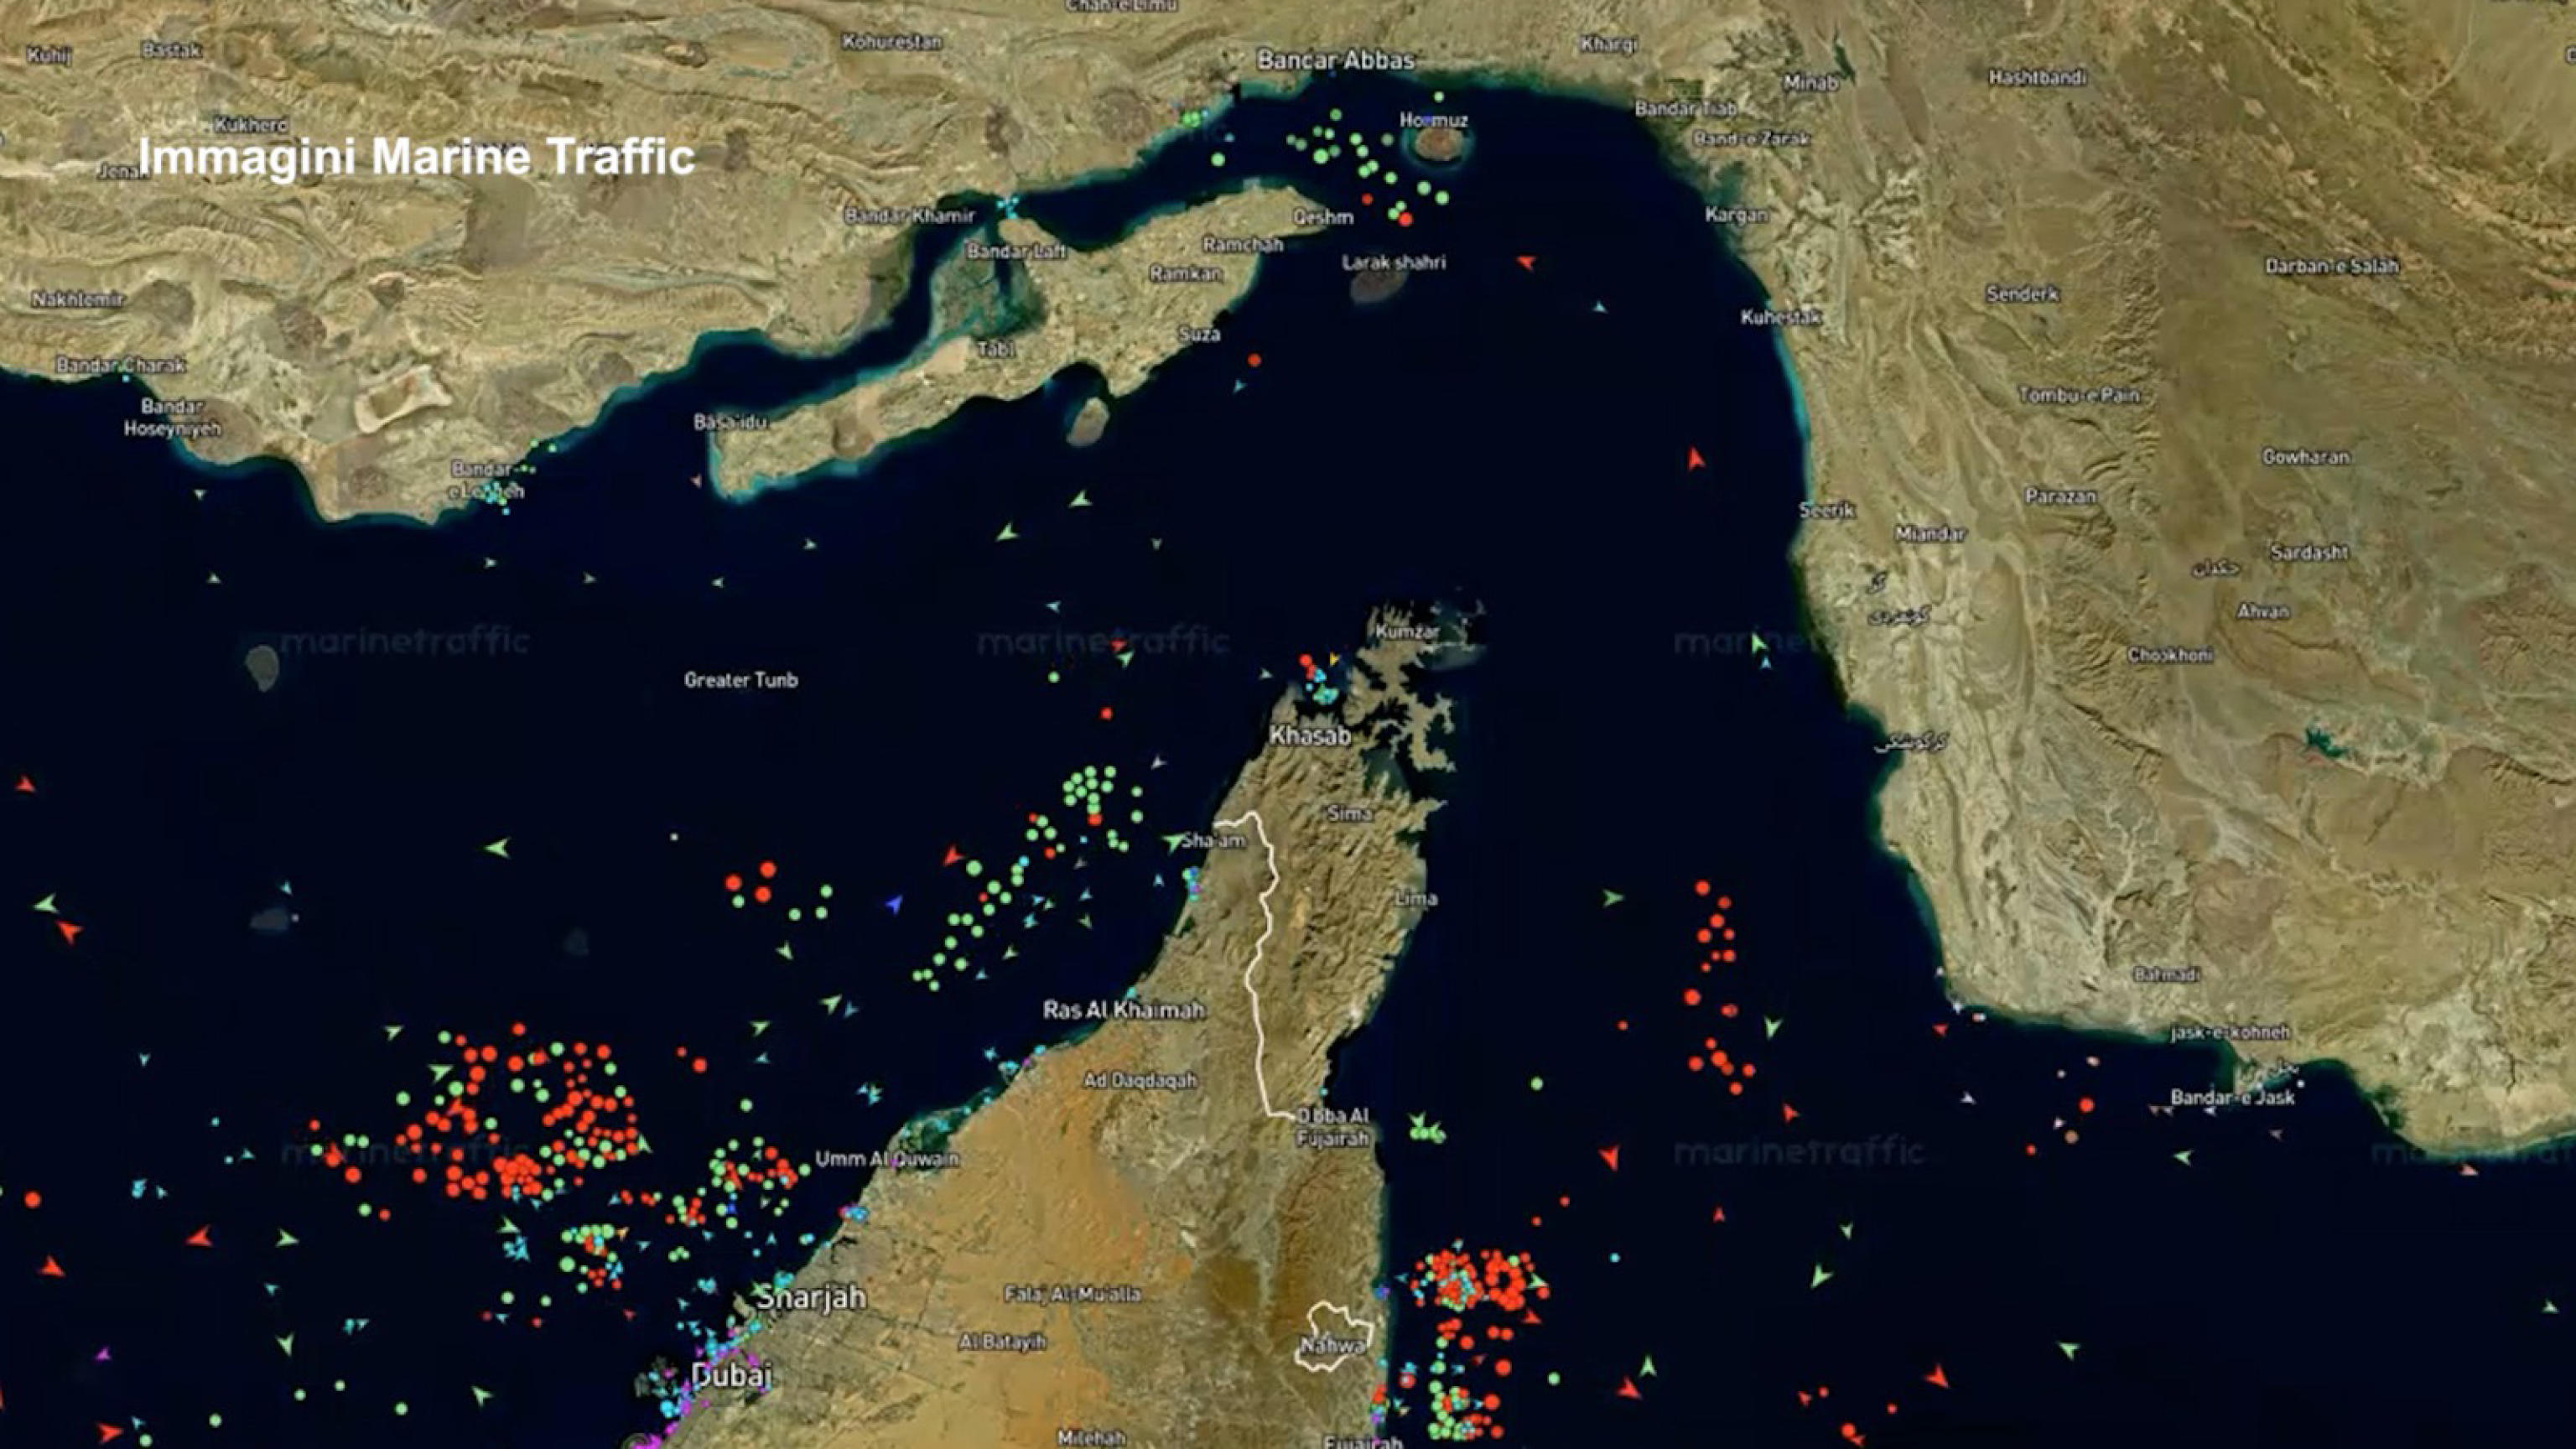This screenshot has width=2576, height=1449.
Task: Open the Bancar Abbas port label
Action: point(1335,60)
